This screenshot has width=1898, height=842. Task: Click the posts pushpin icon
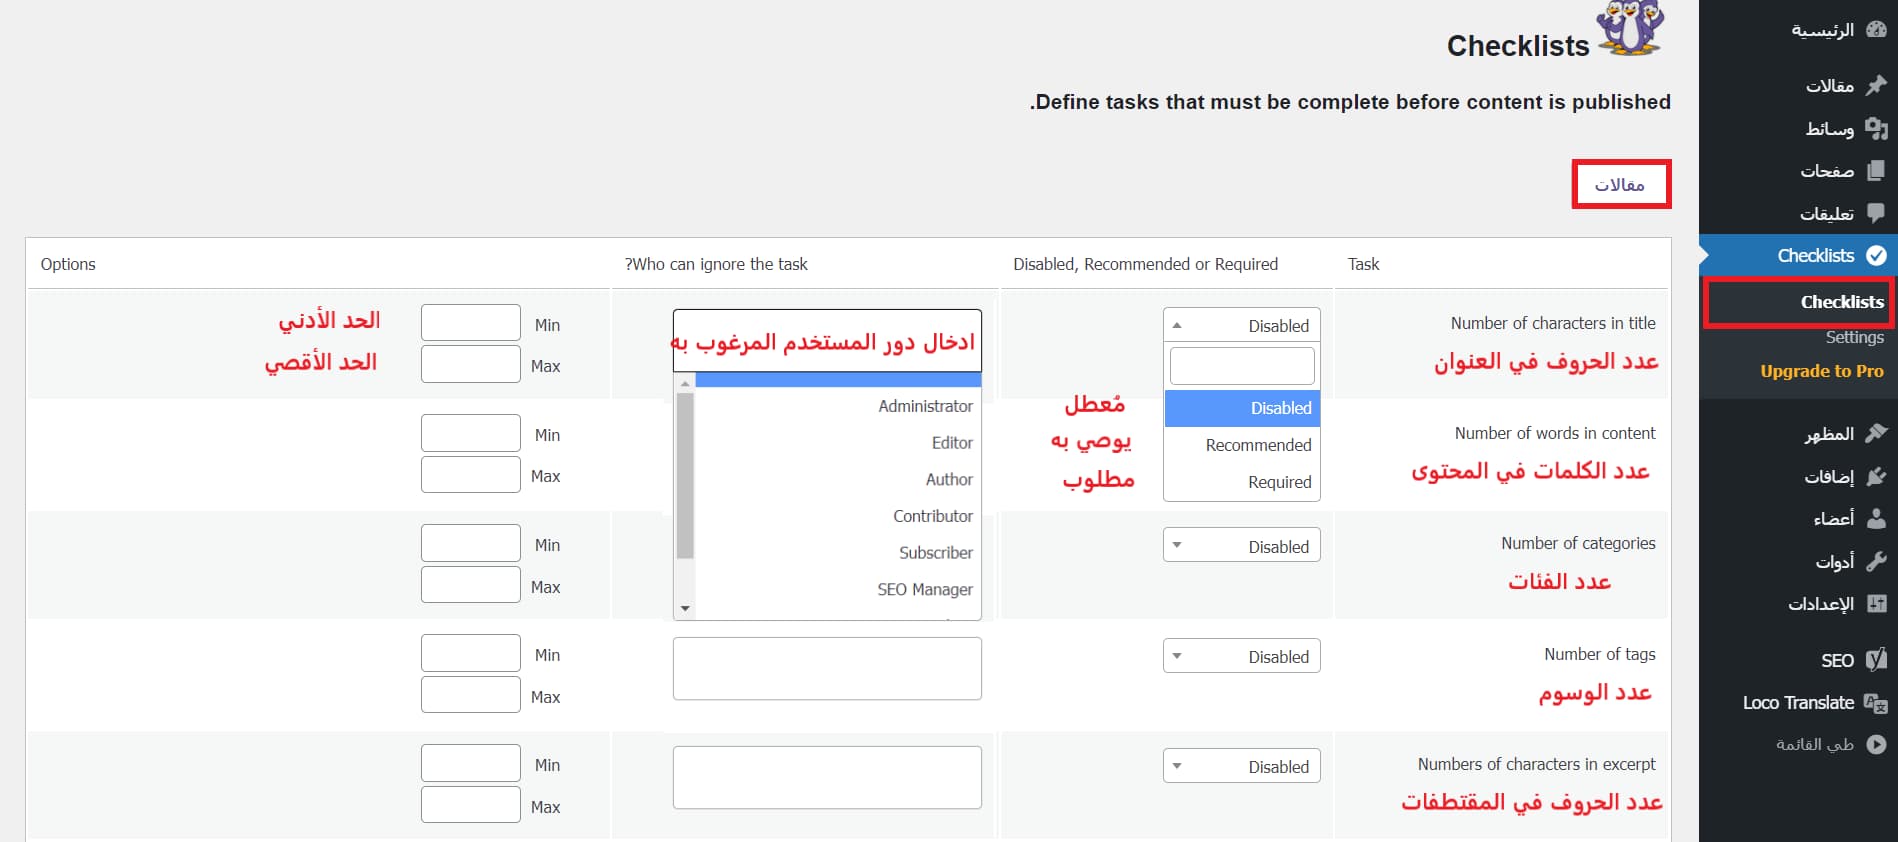pos(1876,85)
